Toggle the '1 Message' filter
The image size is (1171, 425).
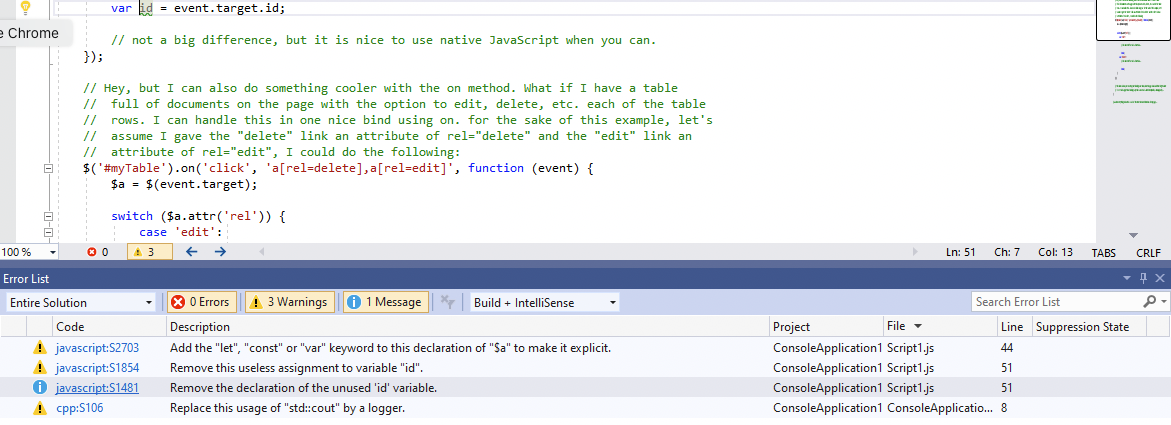coord(386,302)
